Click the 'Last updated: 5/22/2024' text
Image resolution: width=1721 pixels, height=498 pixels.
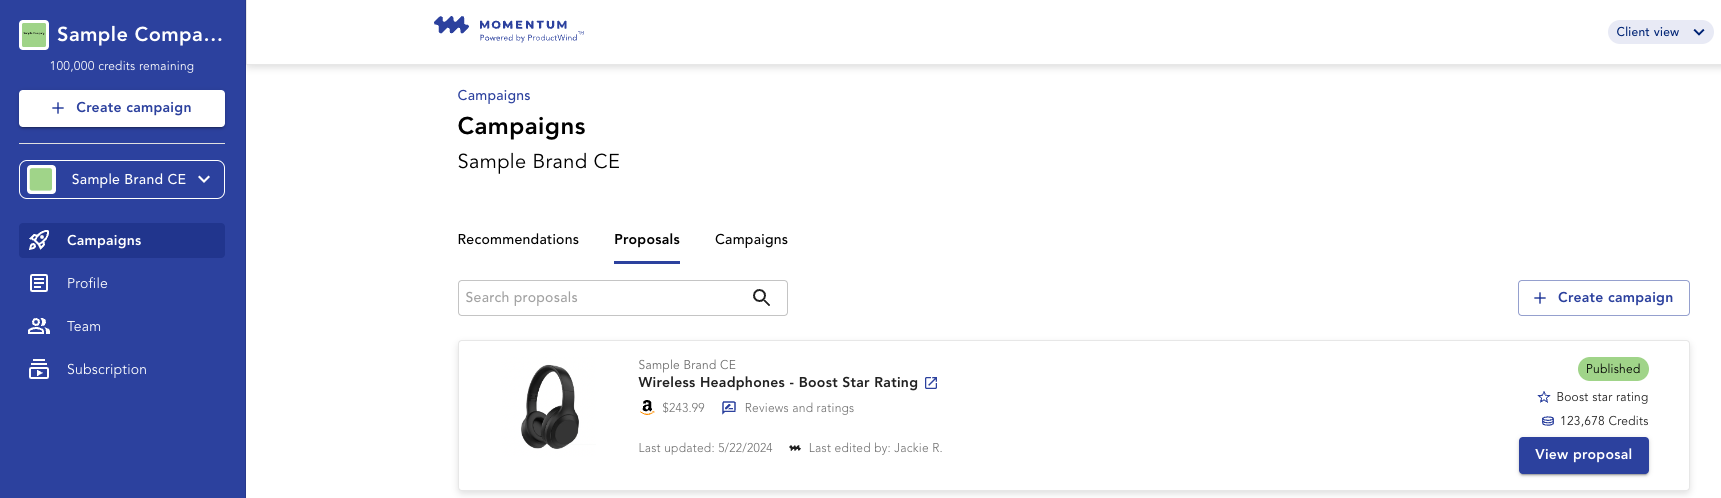point(705,448)
